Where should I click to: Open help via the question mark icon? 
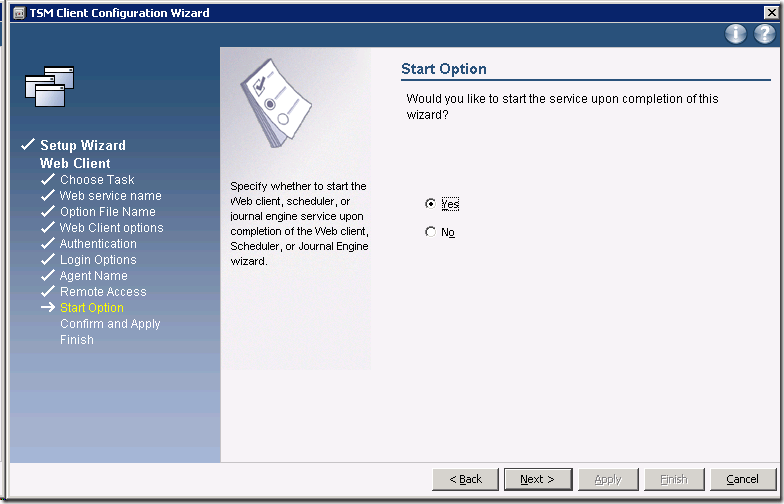pyautogui.click(x=764, y=34)
